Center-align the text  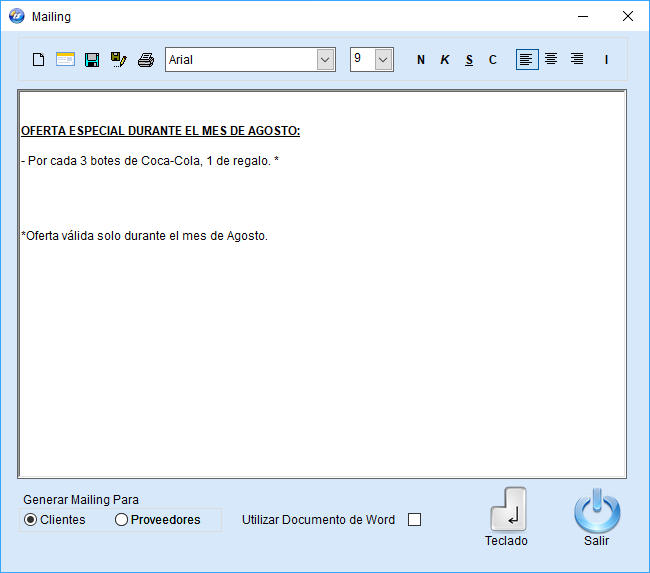click(x=551, y=59)
